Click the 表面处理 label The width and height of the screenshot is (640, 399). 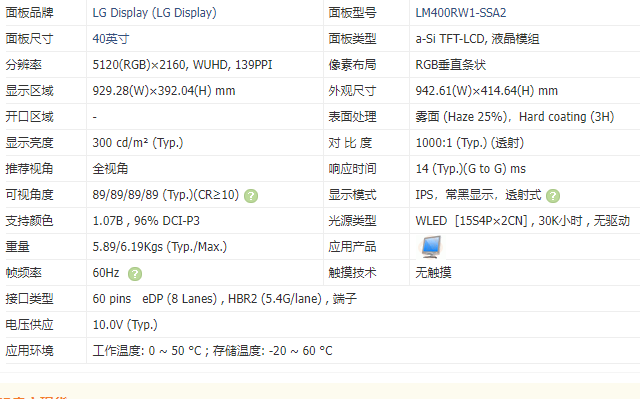tap(352, 117)
